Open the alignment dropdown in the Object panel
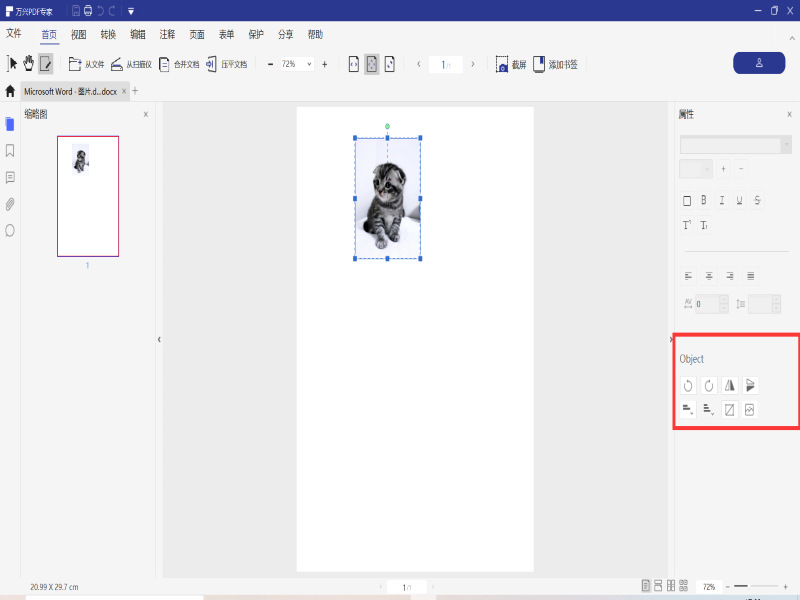The width and height of the screenshot is (800, 600). coord(686,409)
